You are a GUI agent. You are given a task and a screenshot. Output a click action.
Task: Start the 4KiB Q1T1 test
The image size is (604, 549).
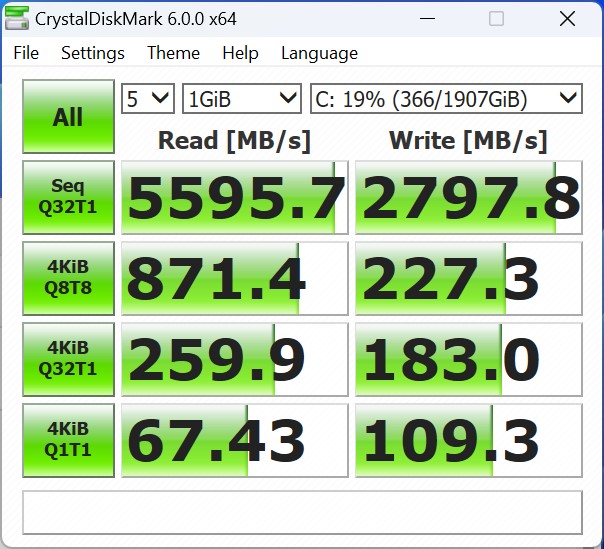[68, 440]
